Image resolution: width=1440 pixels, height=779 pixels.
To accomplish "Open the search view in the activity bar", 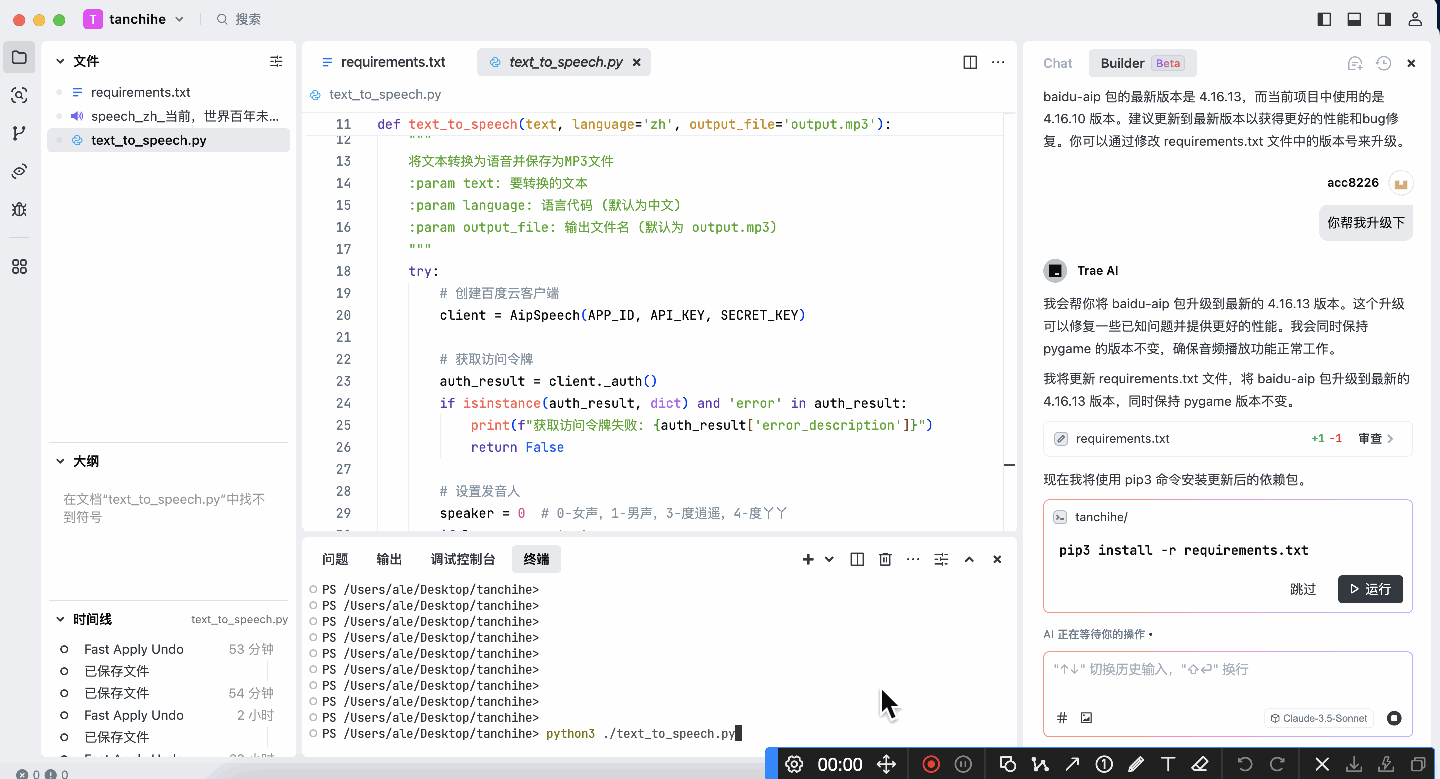I will (x=19, y=95).
